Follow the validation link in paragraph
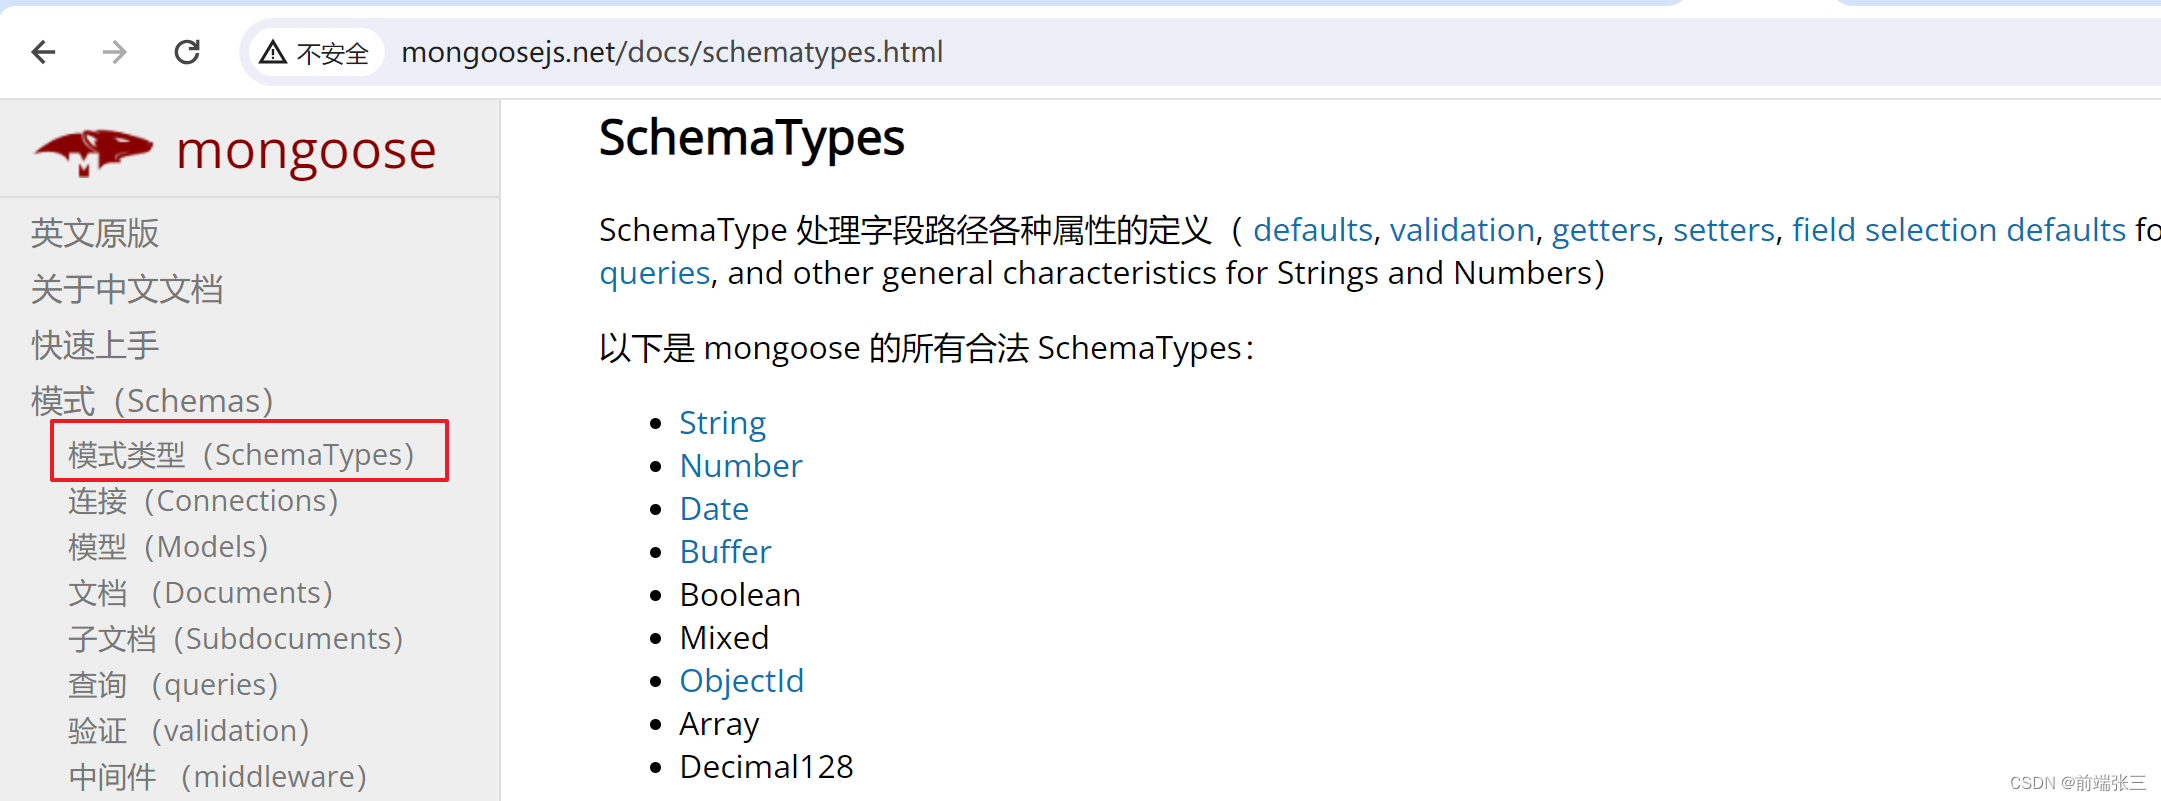 pos(1462,230)
